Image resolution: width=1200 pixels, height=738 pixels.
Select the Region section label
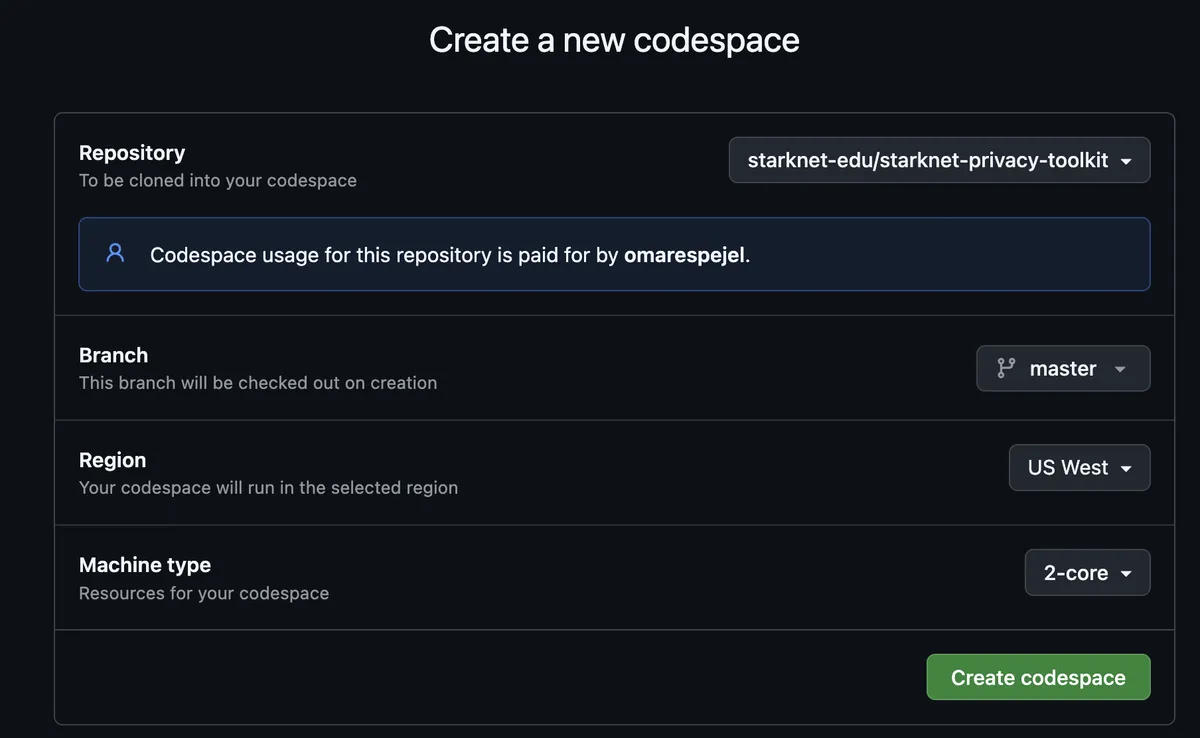point(112,460)
